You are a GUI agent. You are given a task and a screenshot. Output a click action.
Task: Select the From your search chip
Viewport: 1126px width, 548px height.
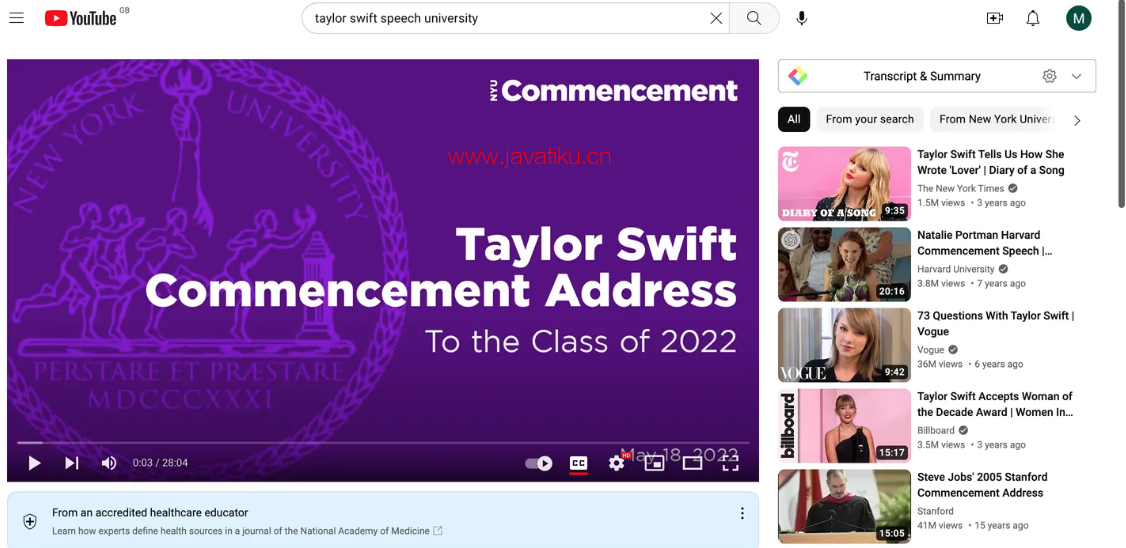point(870,119)
